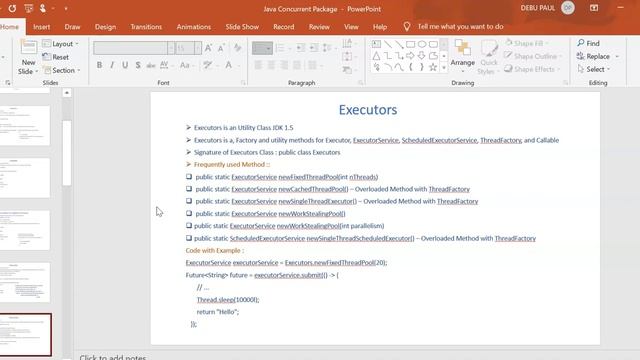Open the Section dropdown
This screenshot has height=360, width=640.
click(x=62, y=70)
